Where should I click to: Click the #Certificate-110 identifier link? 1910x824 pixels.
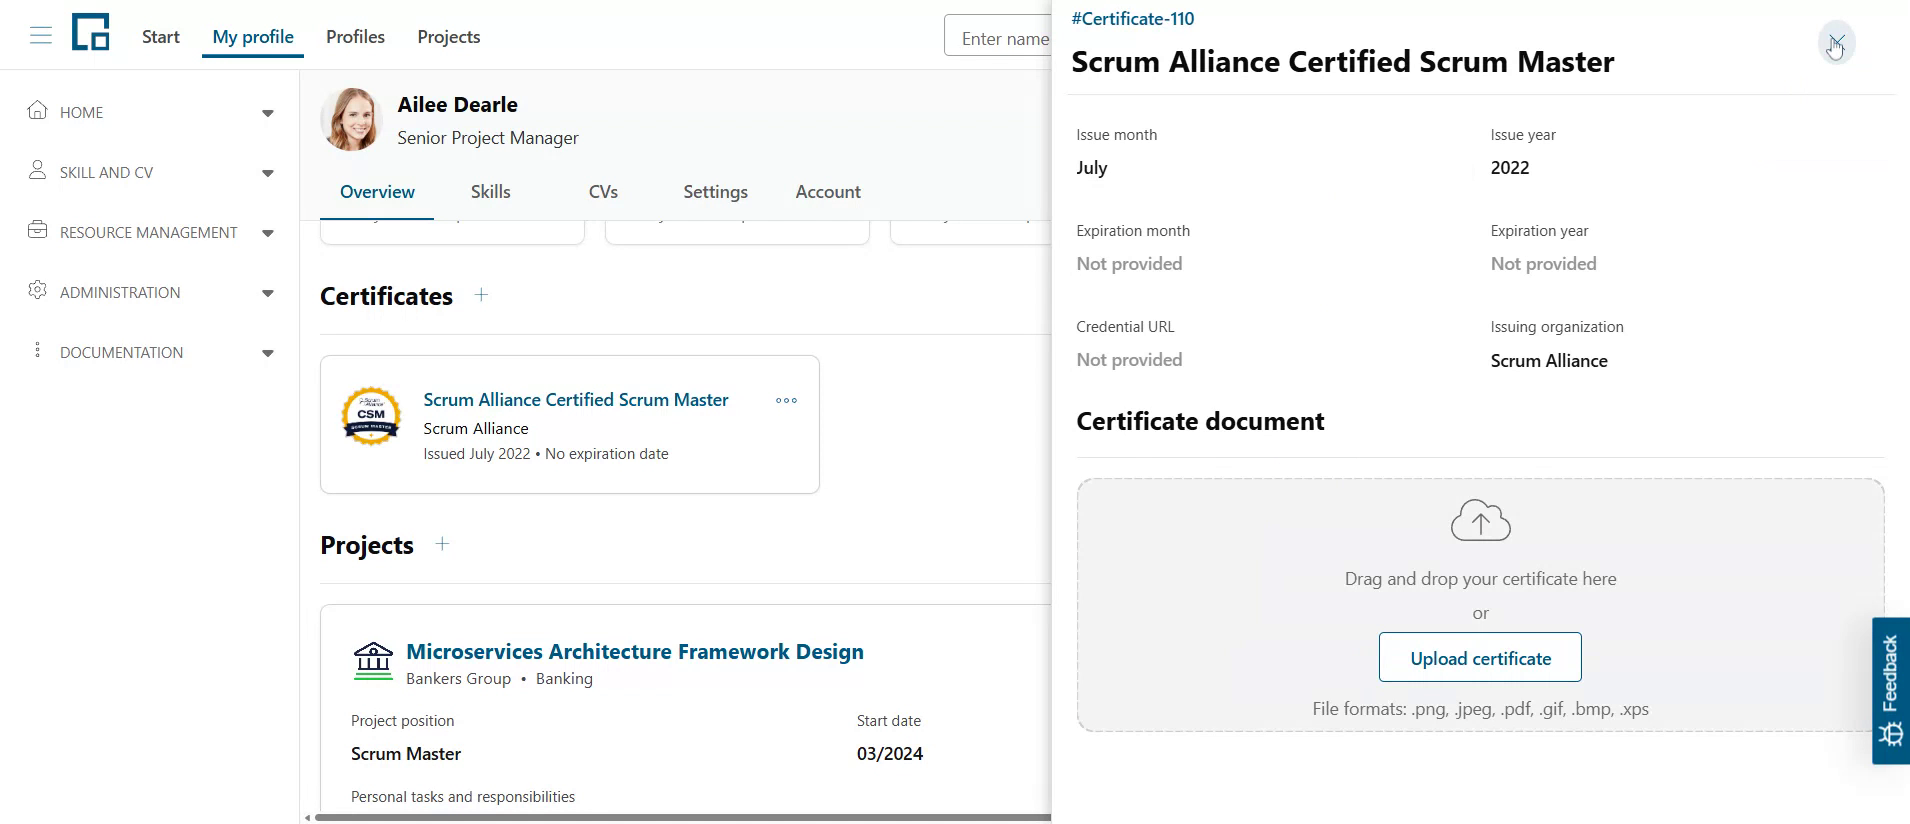(1133, 19)
